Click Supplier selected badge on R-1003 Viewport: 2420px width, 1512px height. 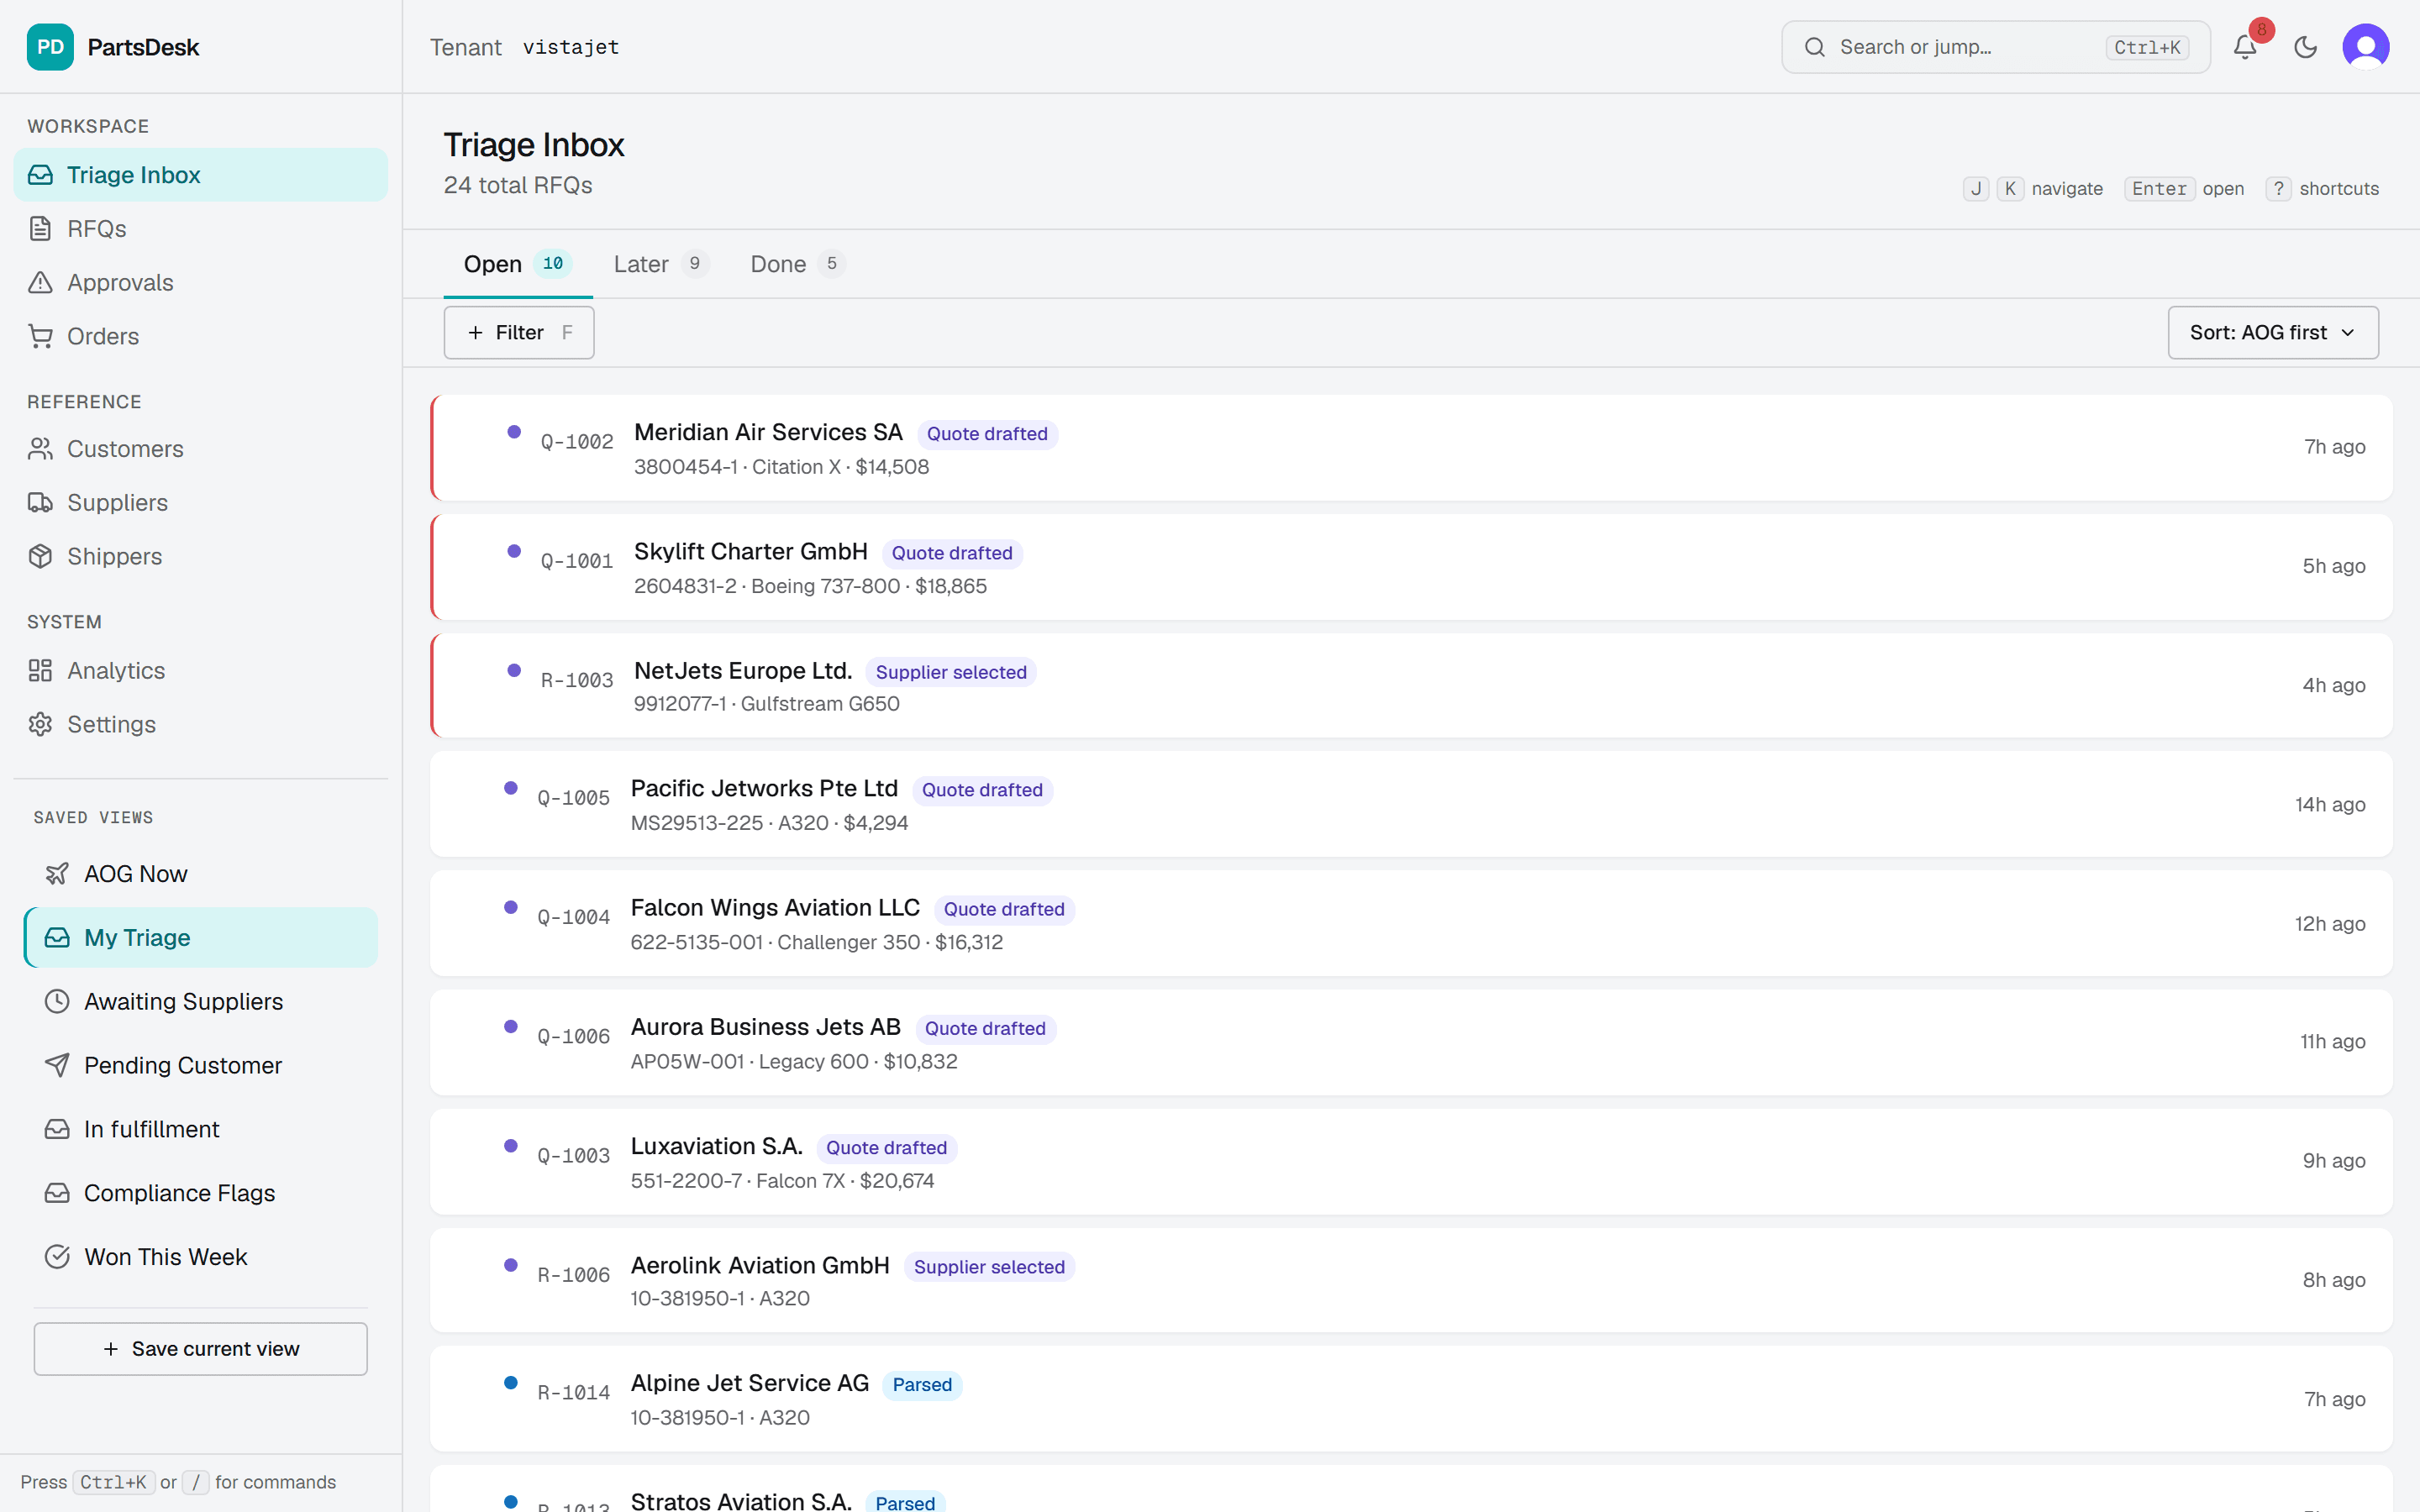pyautogui.click(x=951, y=672)
